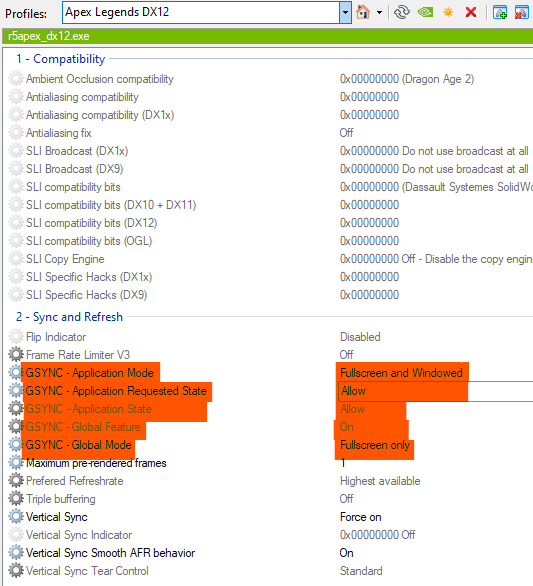The width and height of the screenshot is (533, 586).
Task: Select the 'SLI Broadcast (DX9)' setting name
Action: click(x=74, y=169)
